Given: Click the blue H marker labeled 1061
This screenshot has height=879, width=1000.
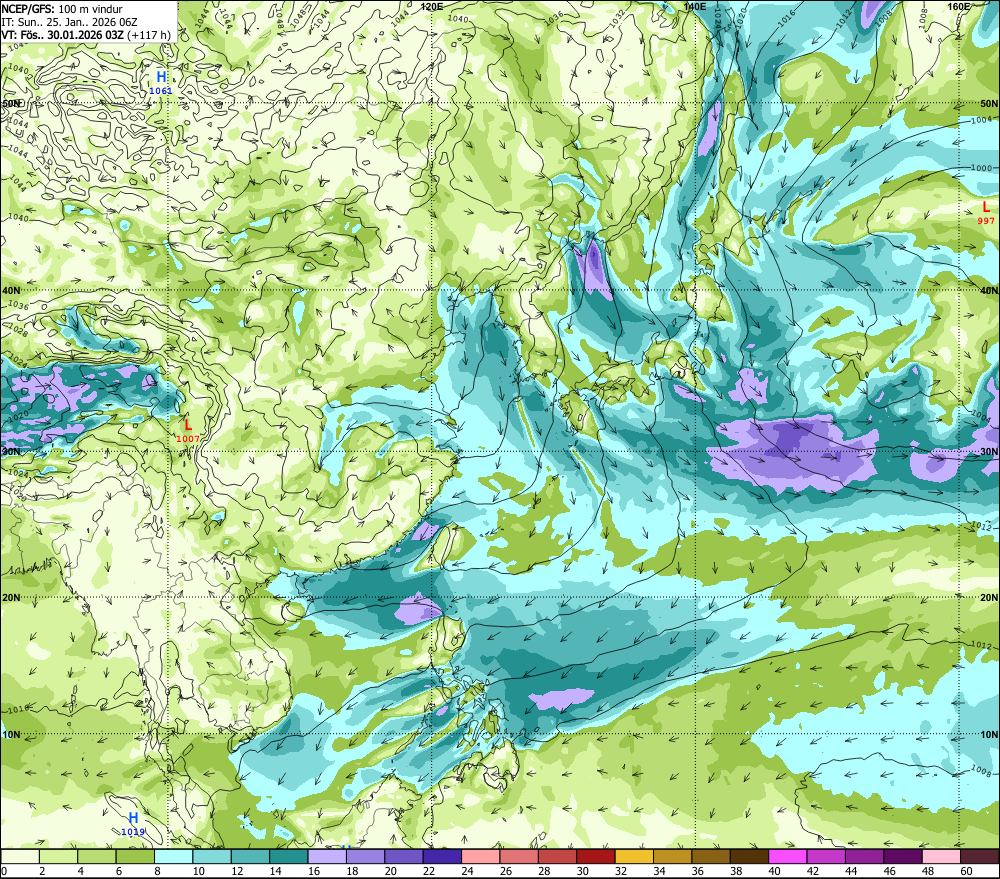Looking at the screenshot, I should [161, 82].
